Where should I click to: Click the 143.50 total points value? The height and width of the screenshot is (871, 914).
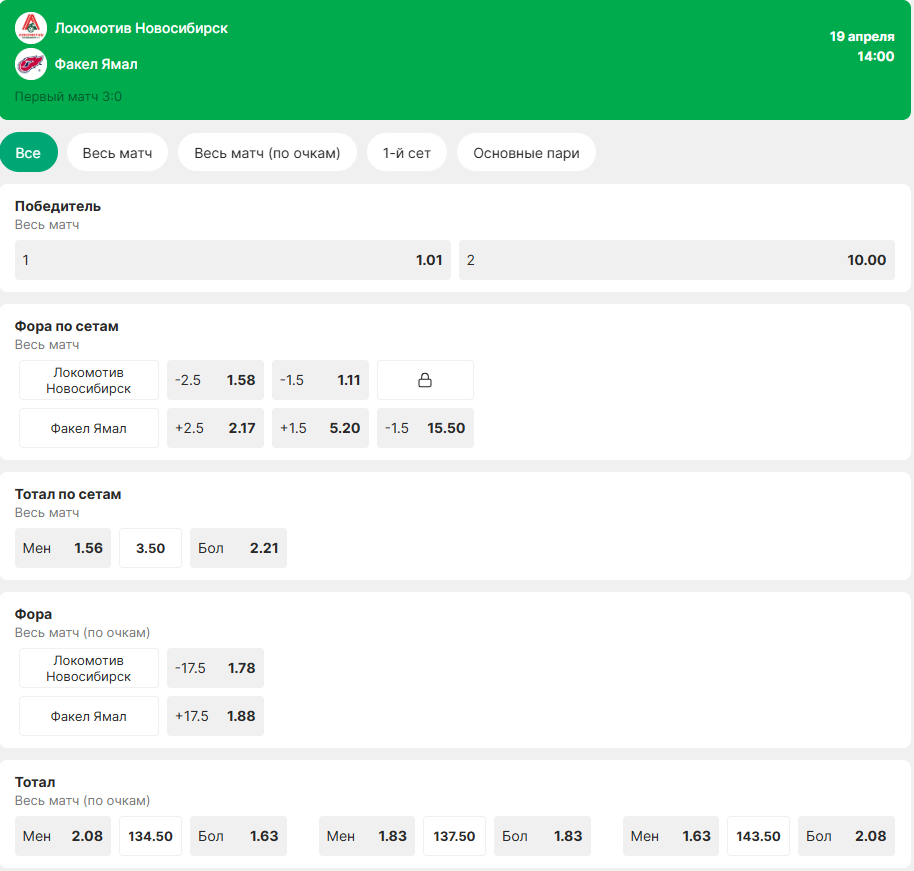[x=758, y=836]
